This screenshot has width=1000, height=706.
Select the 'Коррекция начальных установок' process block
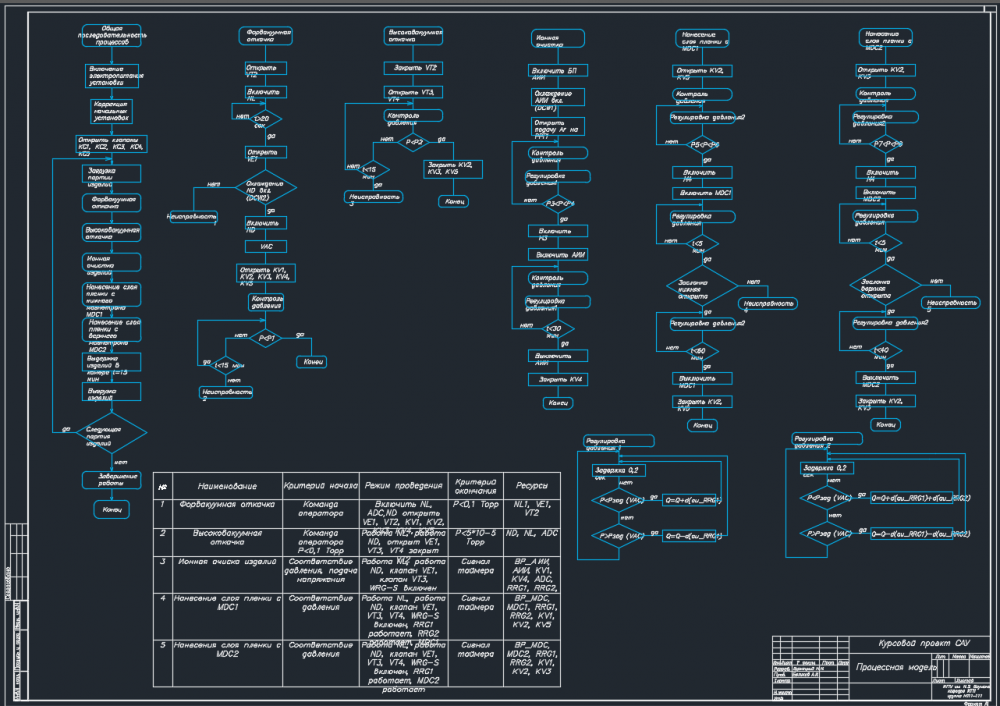(112, 111)
